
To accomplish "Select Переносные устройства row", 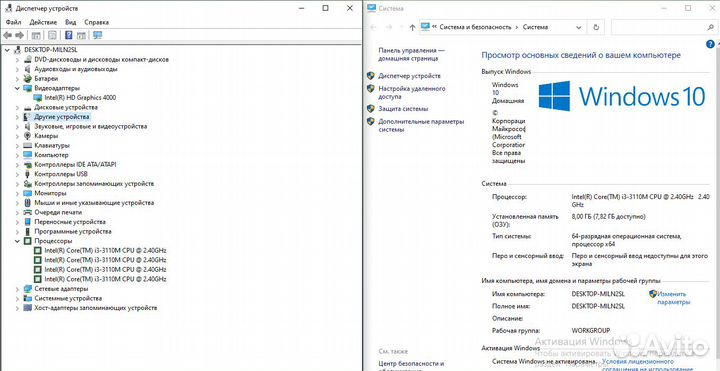I will pyautogui.click(x=70, y=222).
